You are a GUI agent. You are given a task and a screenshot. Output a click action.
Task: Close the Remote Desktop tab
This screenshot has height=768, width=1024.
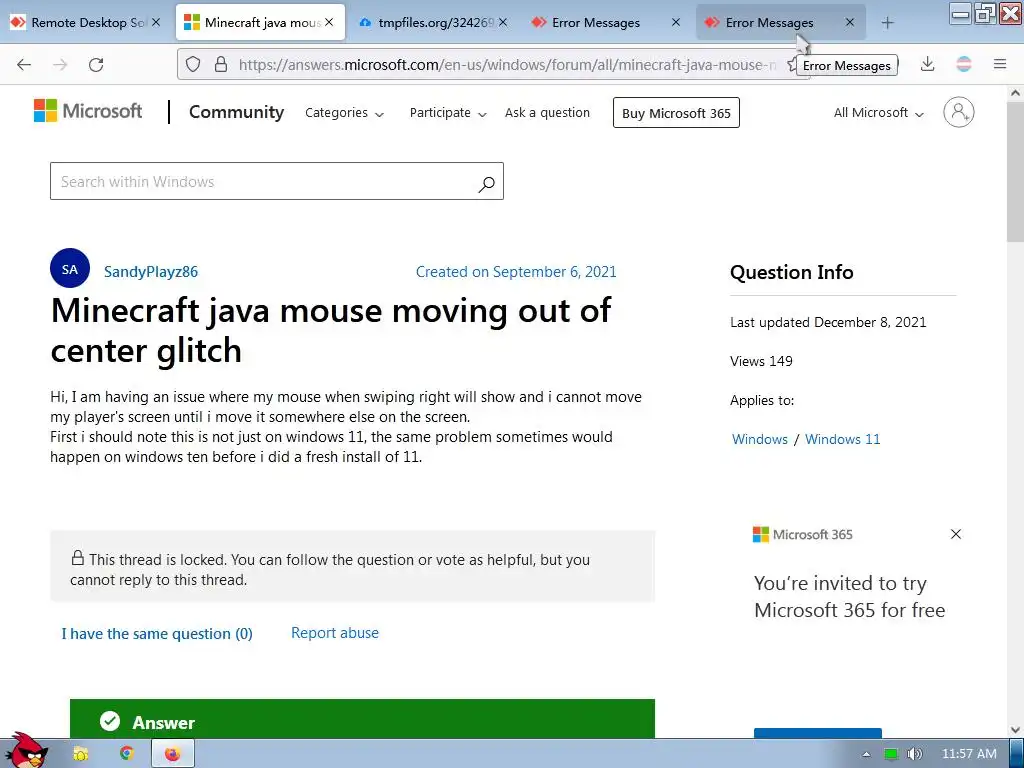pyautogui.click(x=155, y=22)
